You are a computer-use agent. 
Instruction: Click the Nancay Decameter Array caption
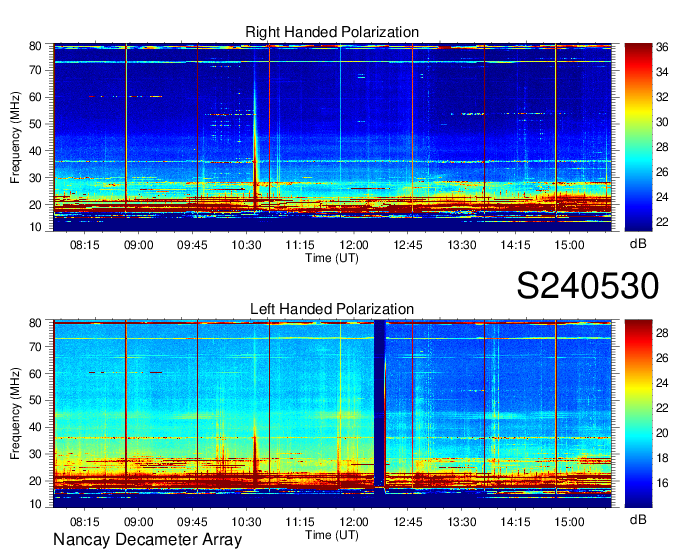coord(147,540)
